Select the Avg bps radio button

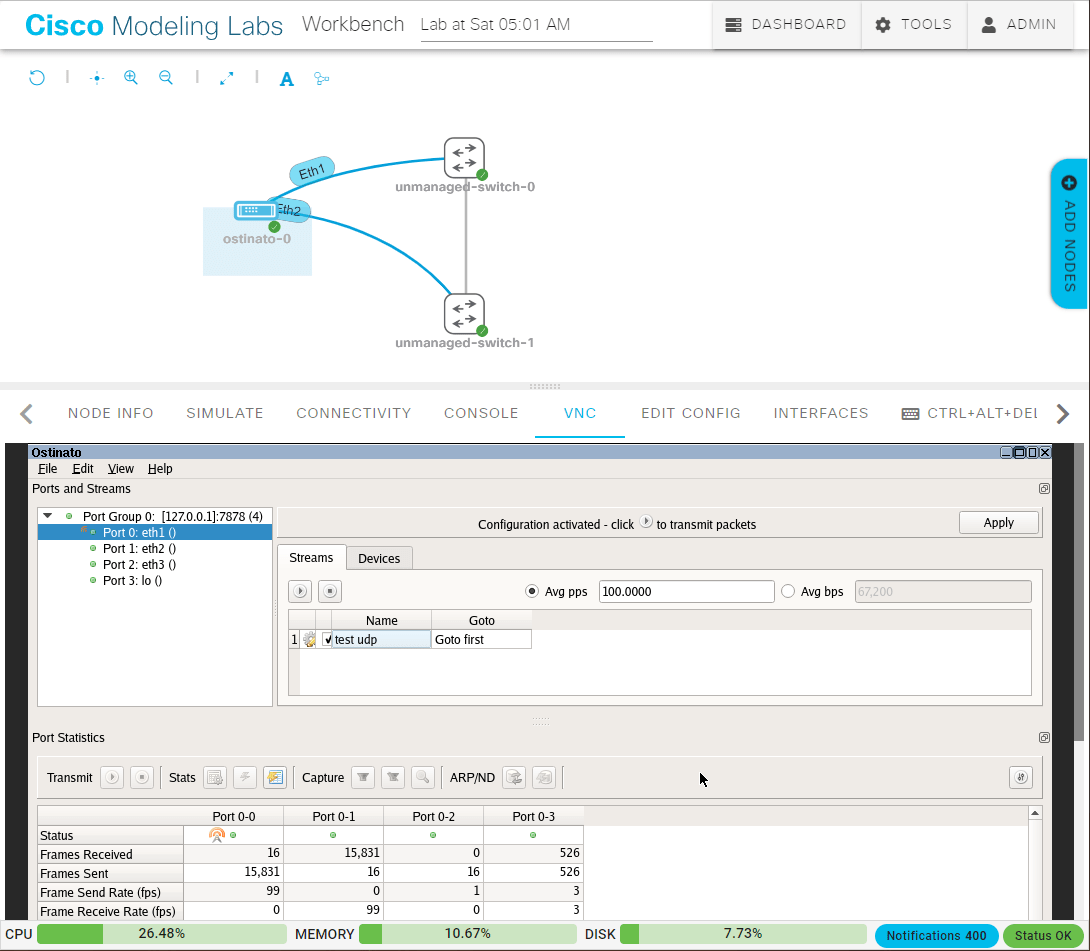tap(788, 591)
